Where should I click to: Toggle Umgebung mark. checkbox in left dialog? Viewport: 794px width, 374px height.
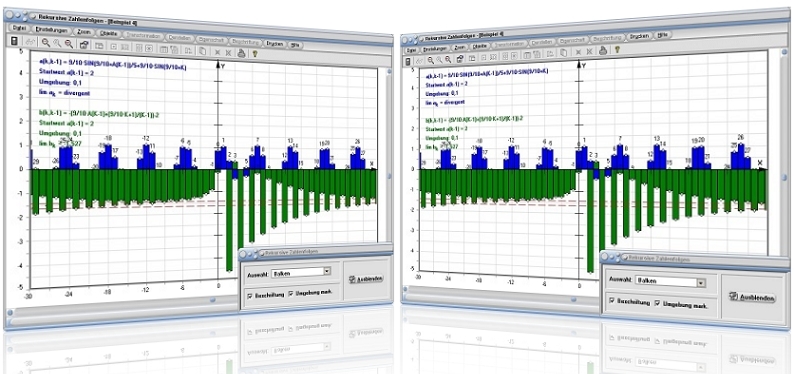[291, 294]
